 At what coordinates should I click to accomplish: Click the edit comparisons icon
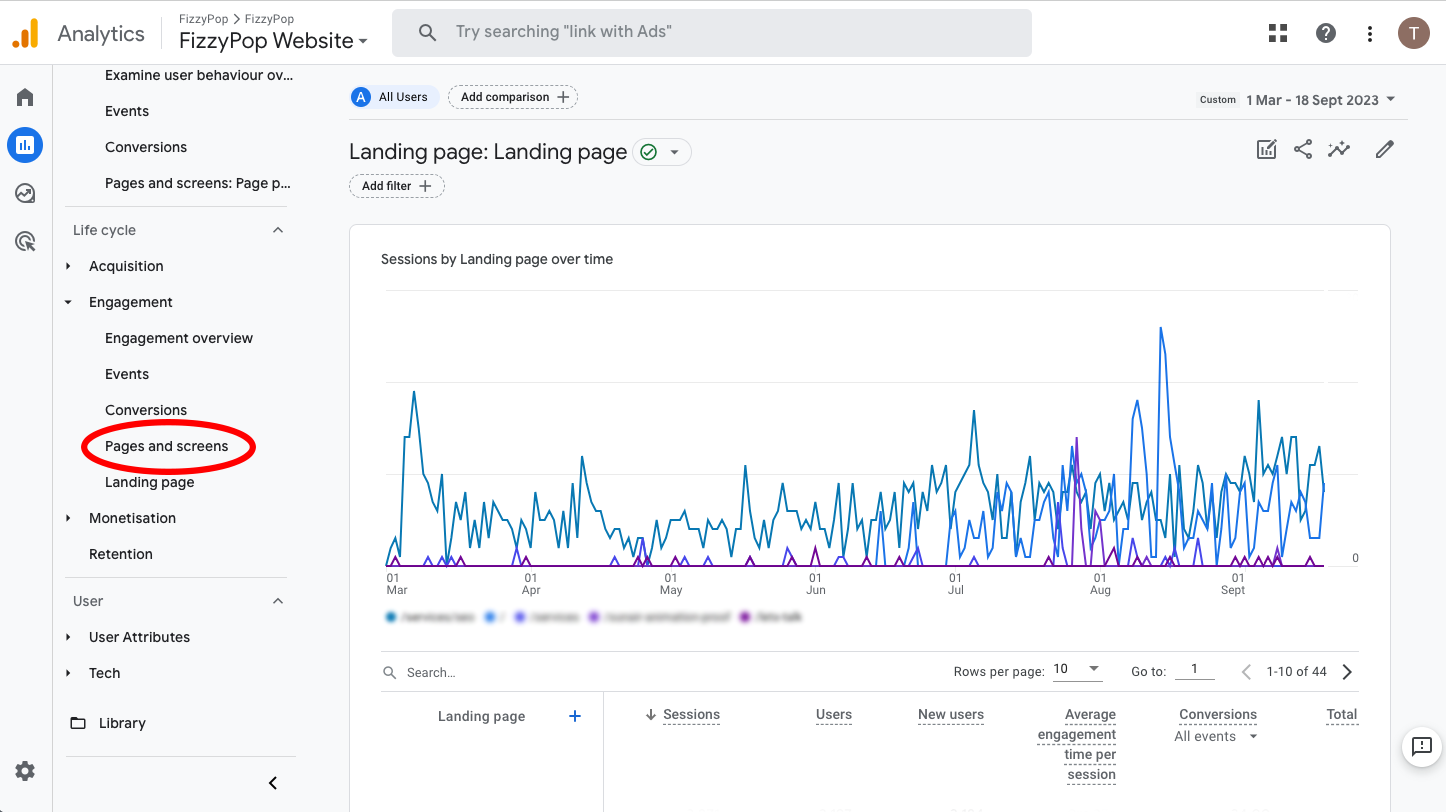click(x=1266, y=150)
